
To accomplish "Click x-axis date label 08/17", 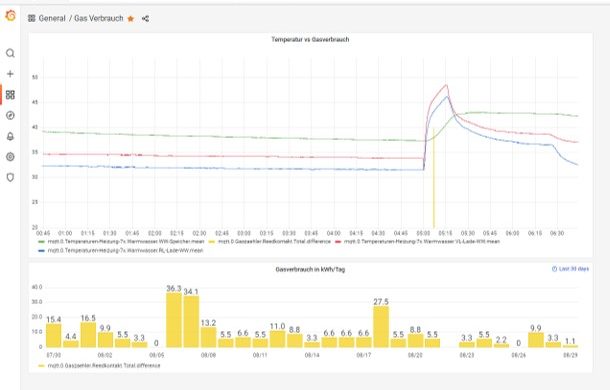I will point(364,355).
